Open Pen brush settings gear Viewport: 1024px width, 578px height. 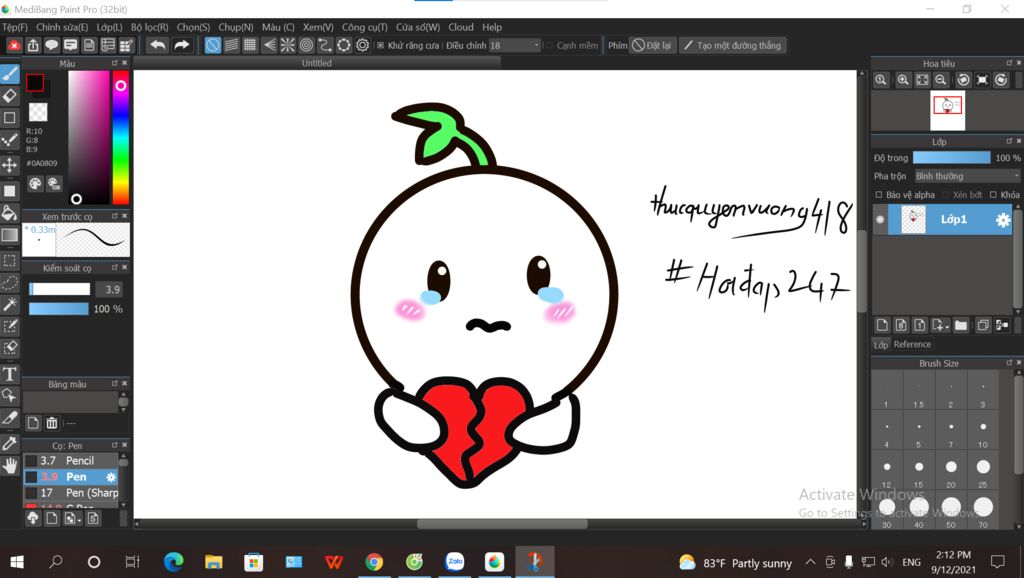pos(111,477)
